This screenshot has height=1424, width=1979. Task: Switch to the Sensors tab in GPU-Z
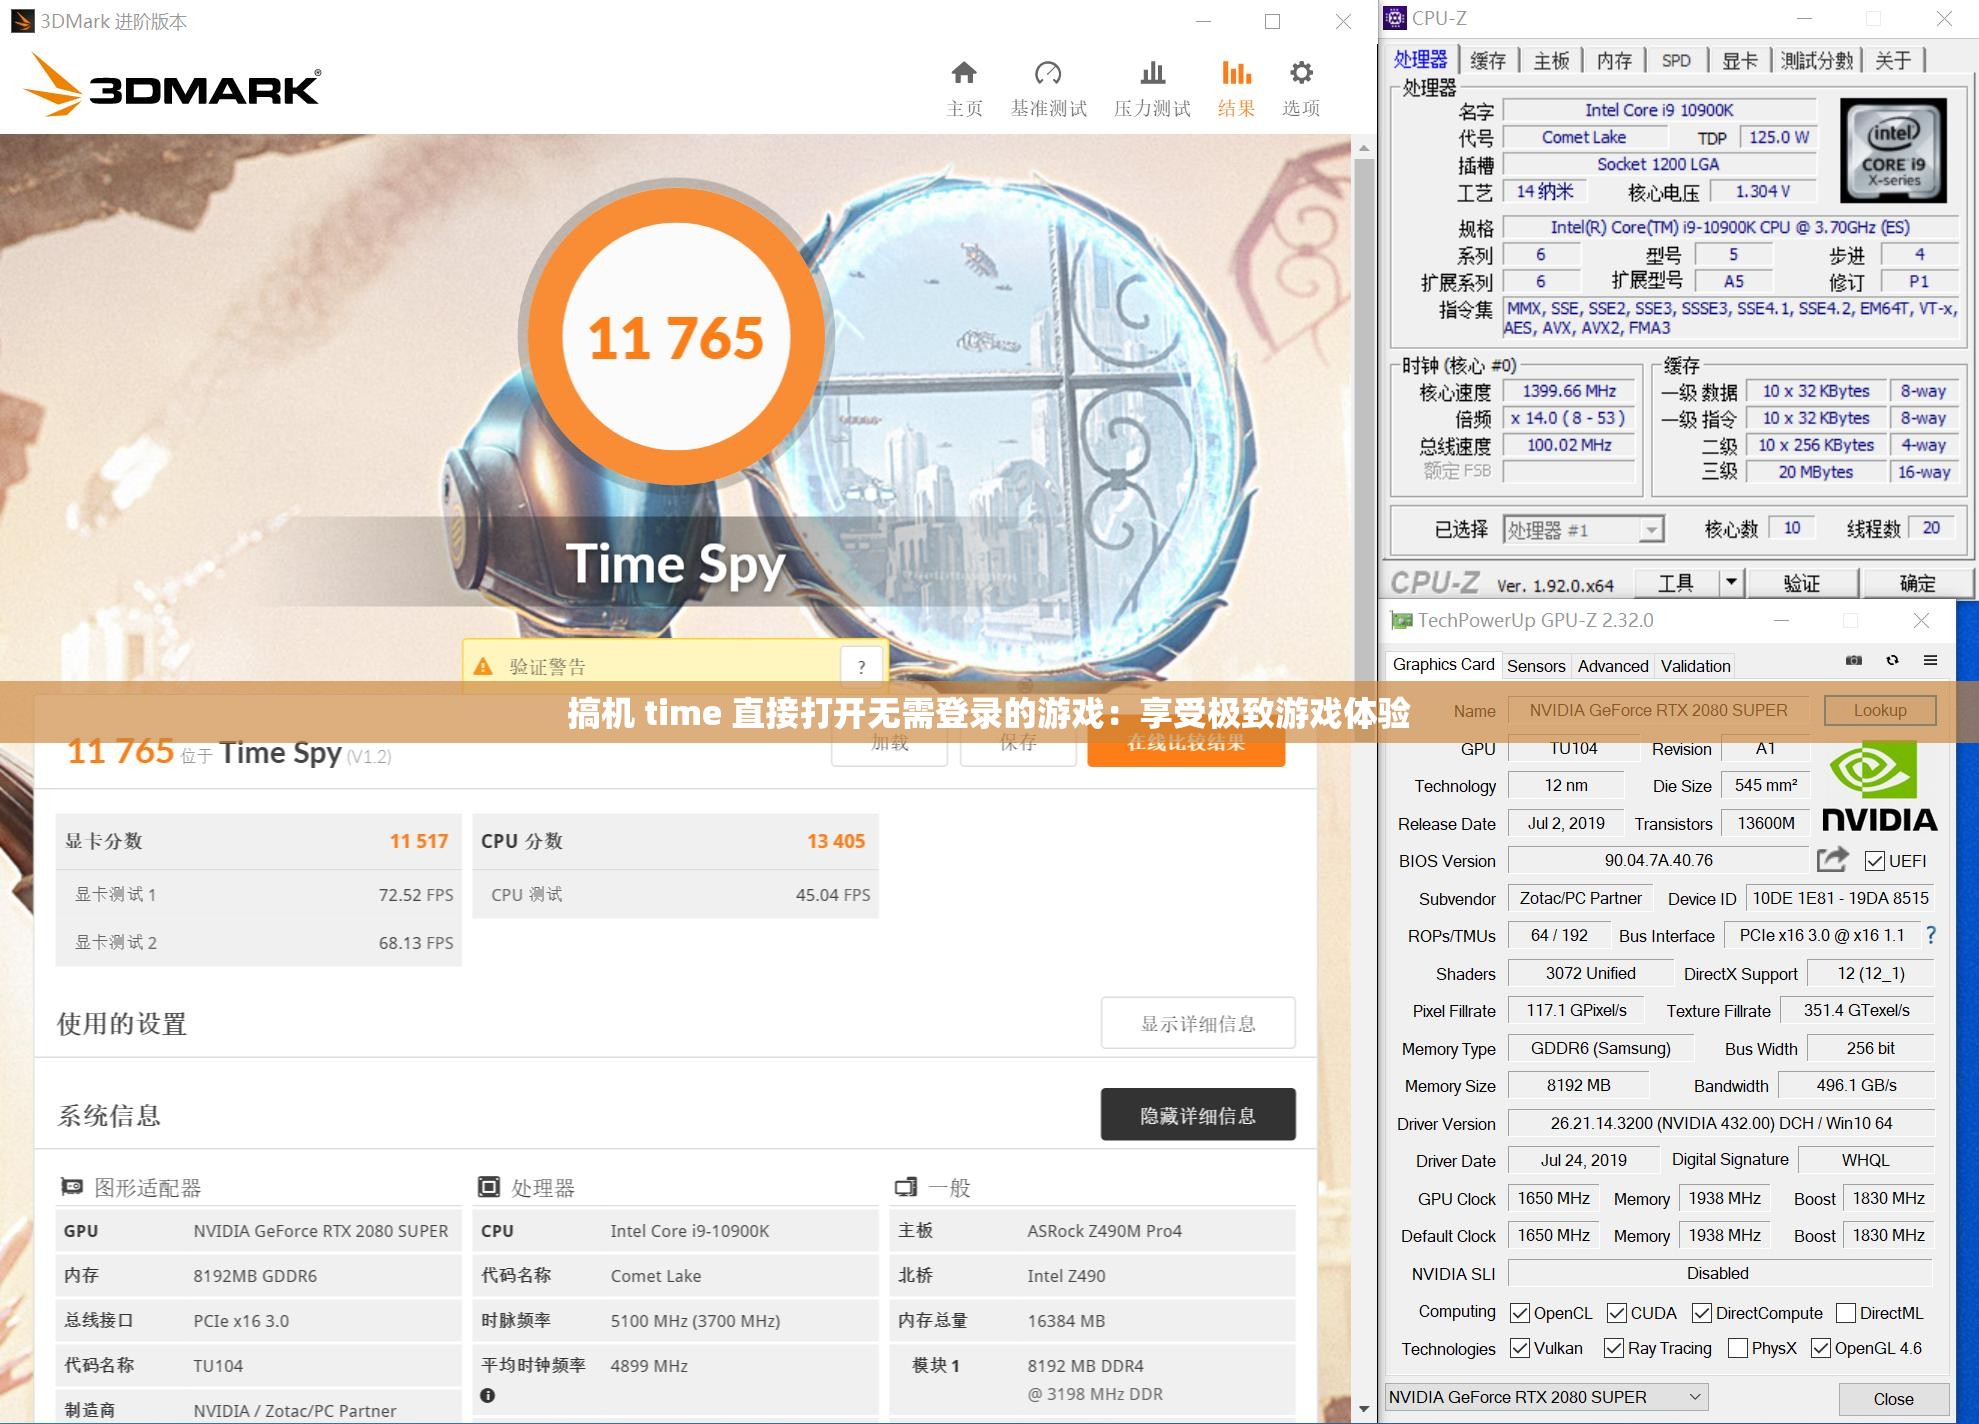pyautogui.click(x=1536, y=665)
